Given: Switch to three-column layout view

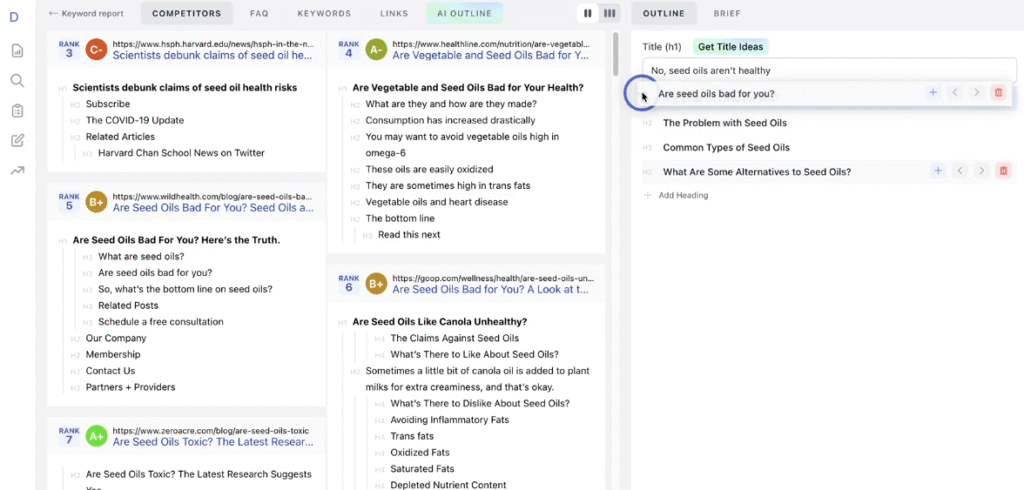Looking at the screenshot, I should point(609,13).
